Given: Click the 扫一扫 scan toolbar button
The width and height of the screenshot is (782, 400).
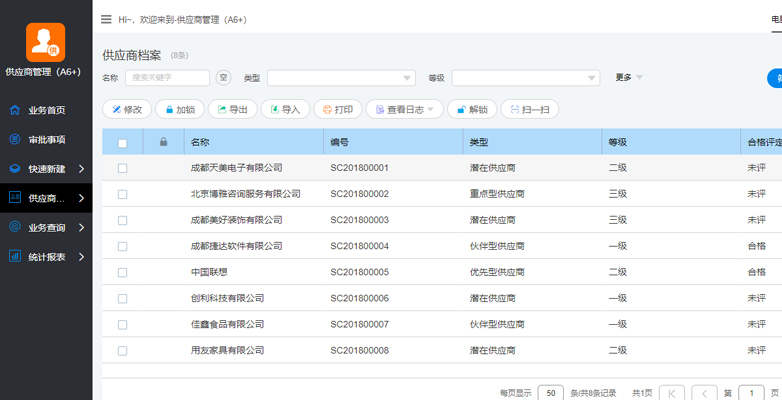Looking at the screenshot, I should [x=529, y=110].
